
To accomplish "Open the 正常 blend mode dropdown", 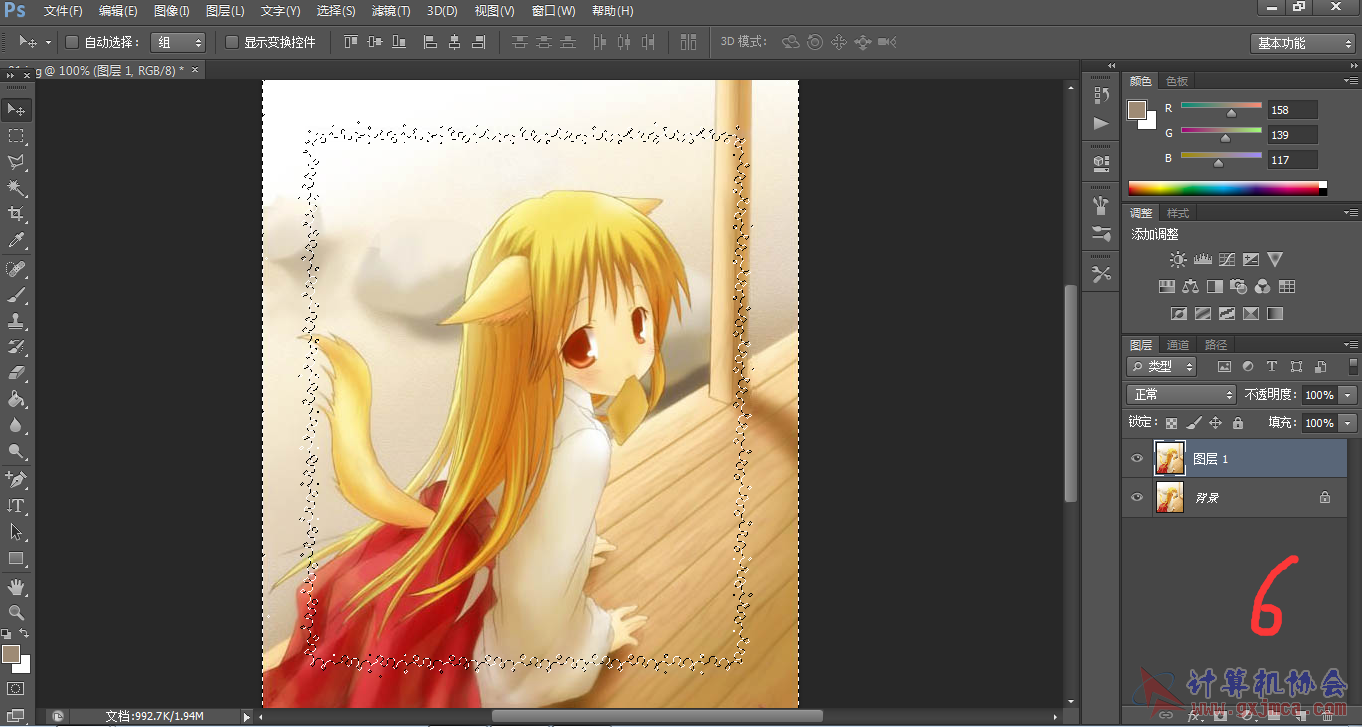I will tap(1181, 395).
